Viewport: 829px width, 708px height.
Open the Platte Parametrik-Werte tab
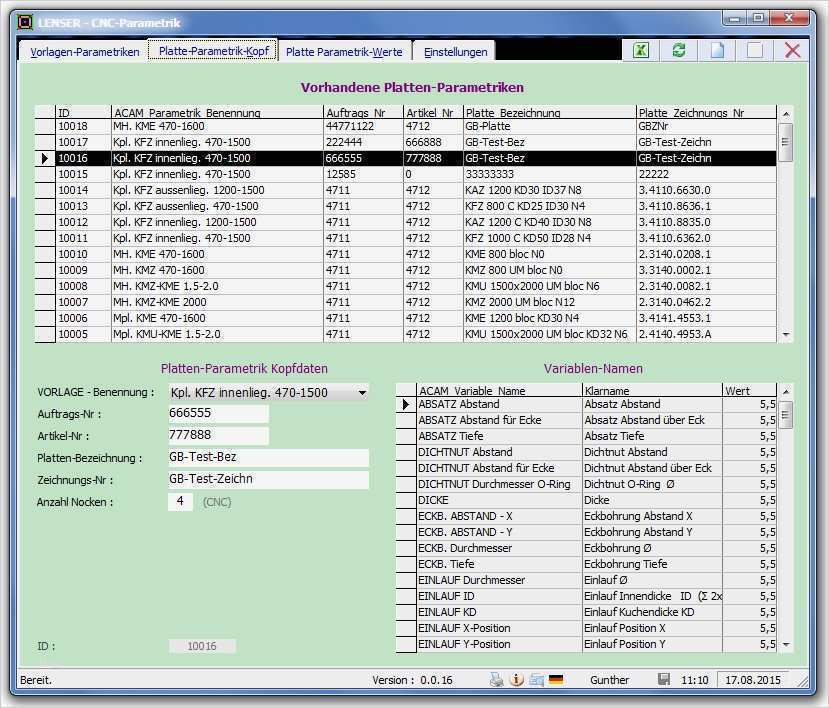[x=344, y=52]
